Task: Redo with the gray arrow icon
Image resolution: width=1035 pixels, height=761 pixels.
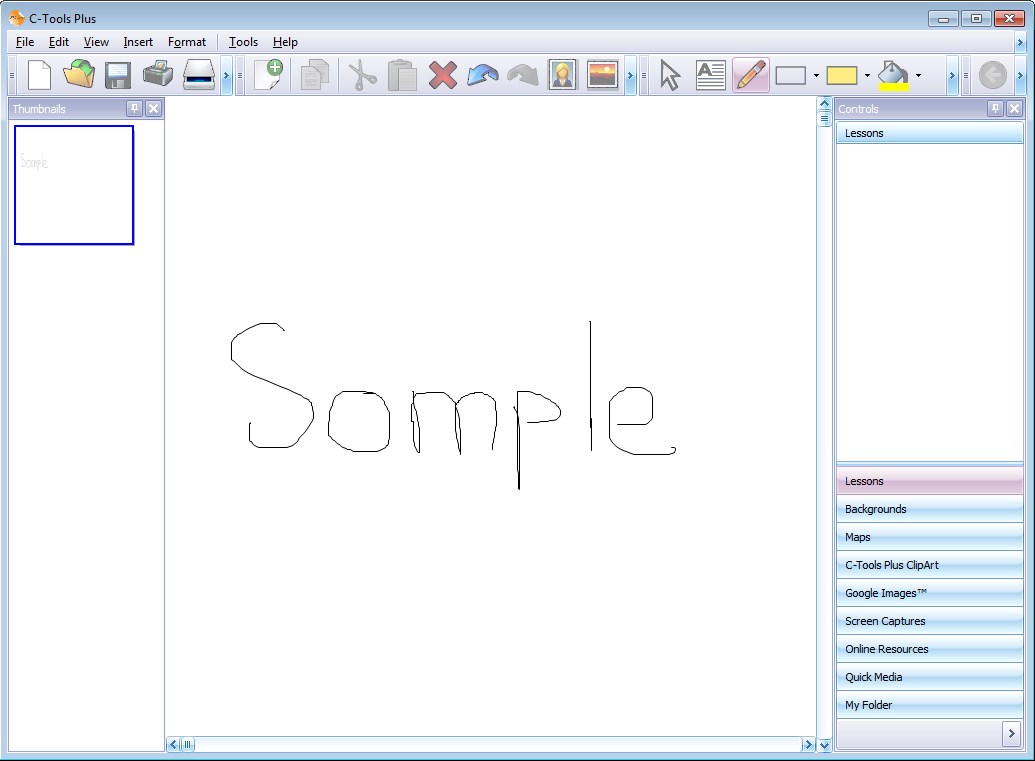Action: coord(523,75)
